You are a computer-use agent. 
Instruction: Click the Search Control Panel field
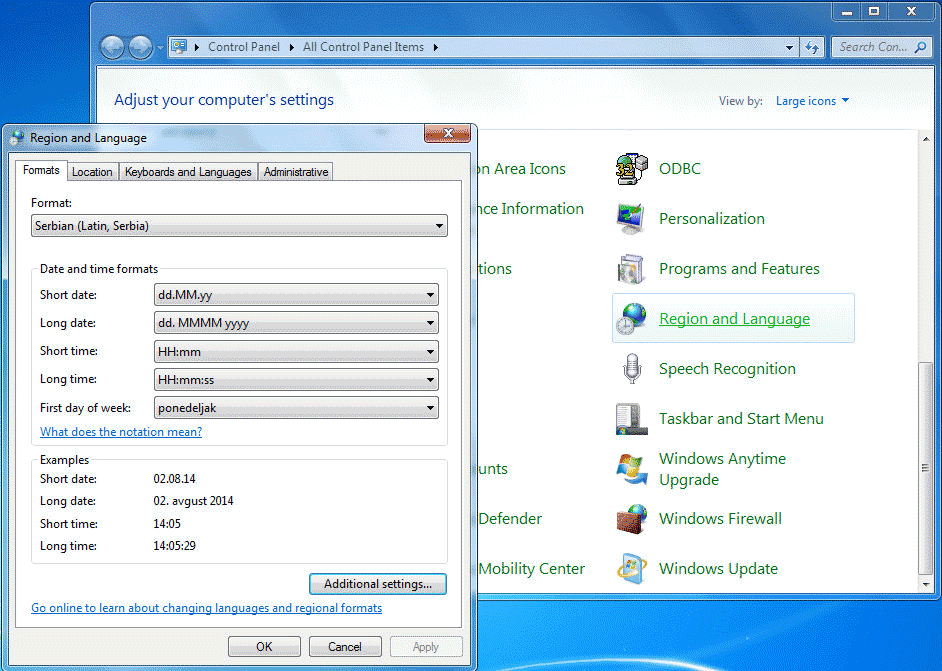pyautogui.click(x=872, y=47)
